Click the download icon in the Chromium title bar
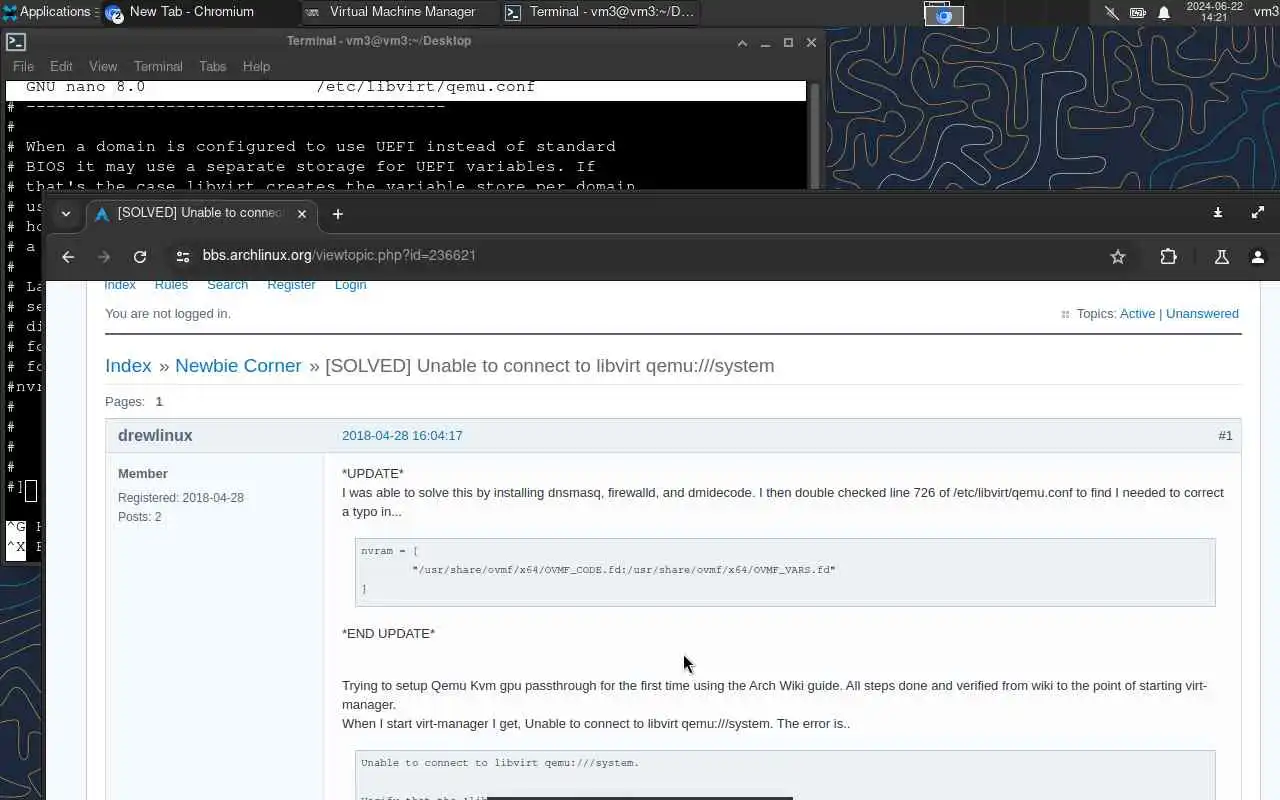 pos(1218,213)
